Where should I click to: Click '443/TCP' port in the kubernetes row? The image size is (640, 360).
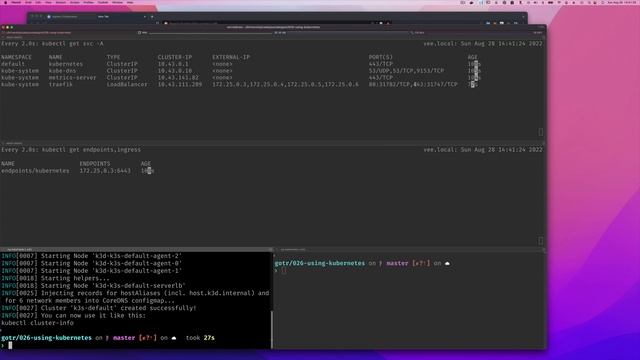pos(380,64)
